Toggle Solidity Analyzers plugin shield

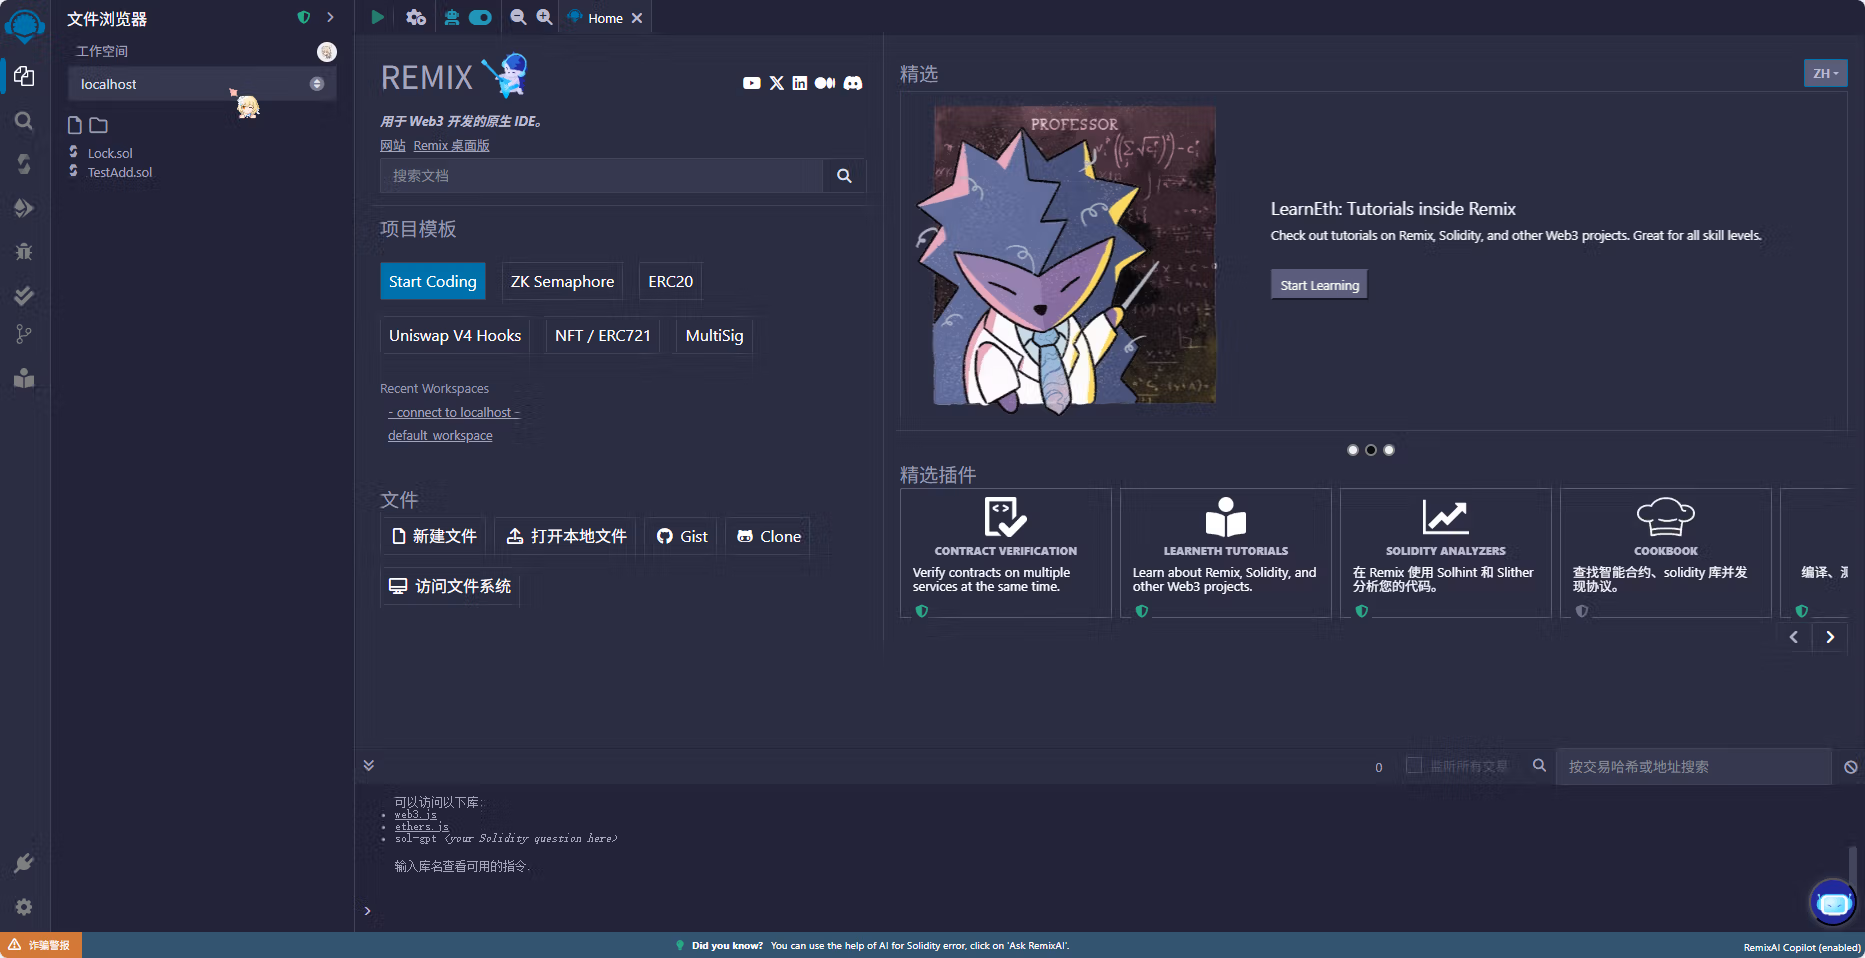click(x=1362, y=611)
